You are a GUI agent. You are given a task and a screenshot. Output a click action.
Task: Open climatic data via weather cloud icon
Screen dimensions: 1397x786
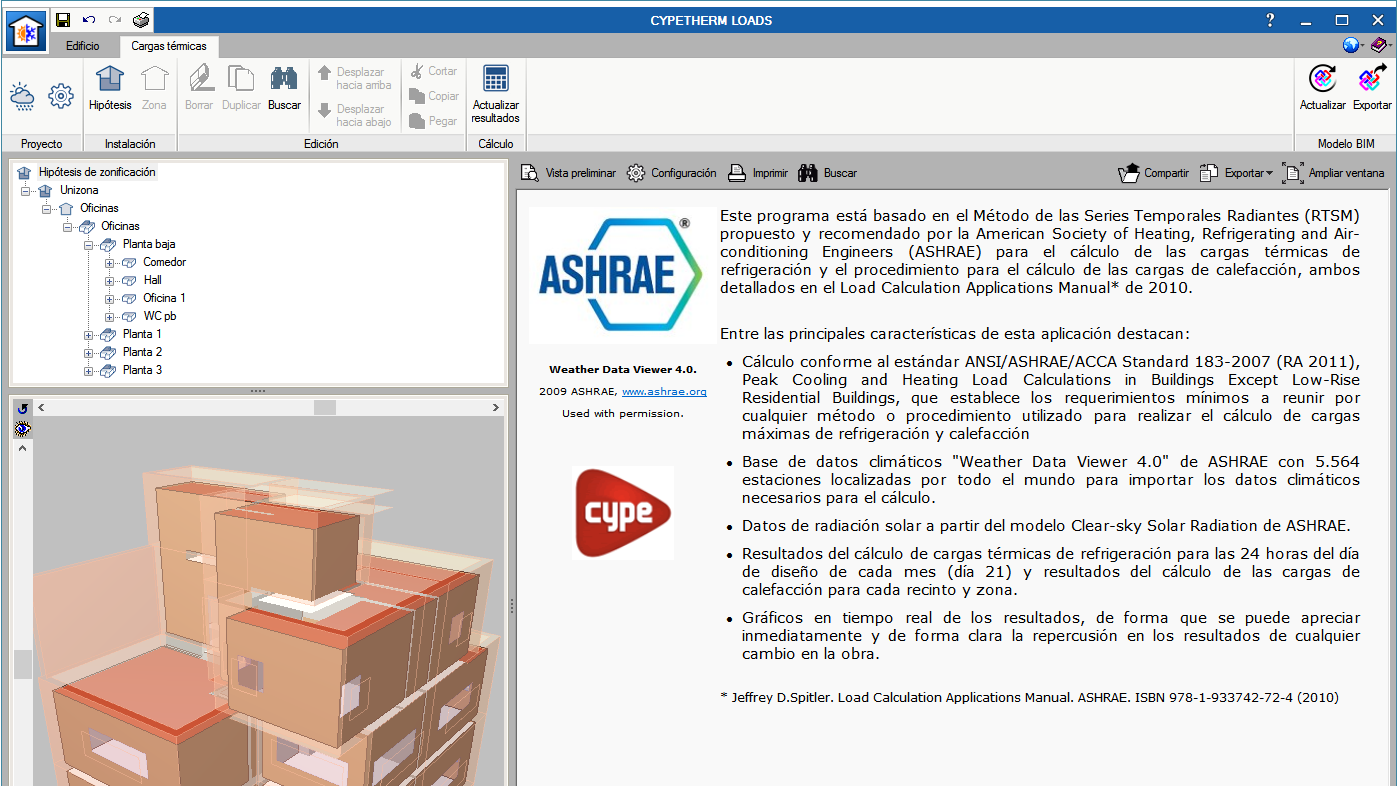click(22, 96)
